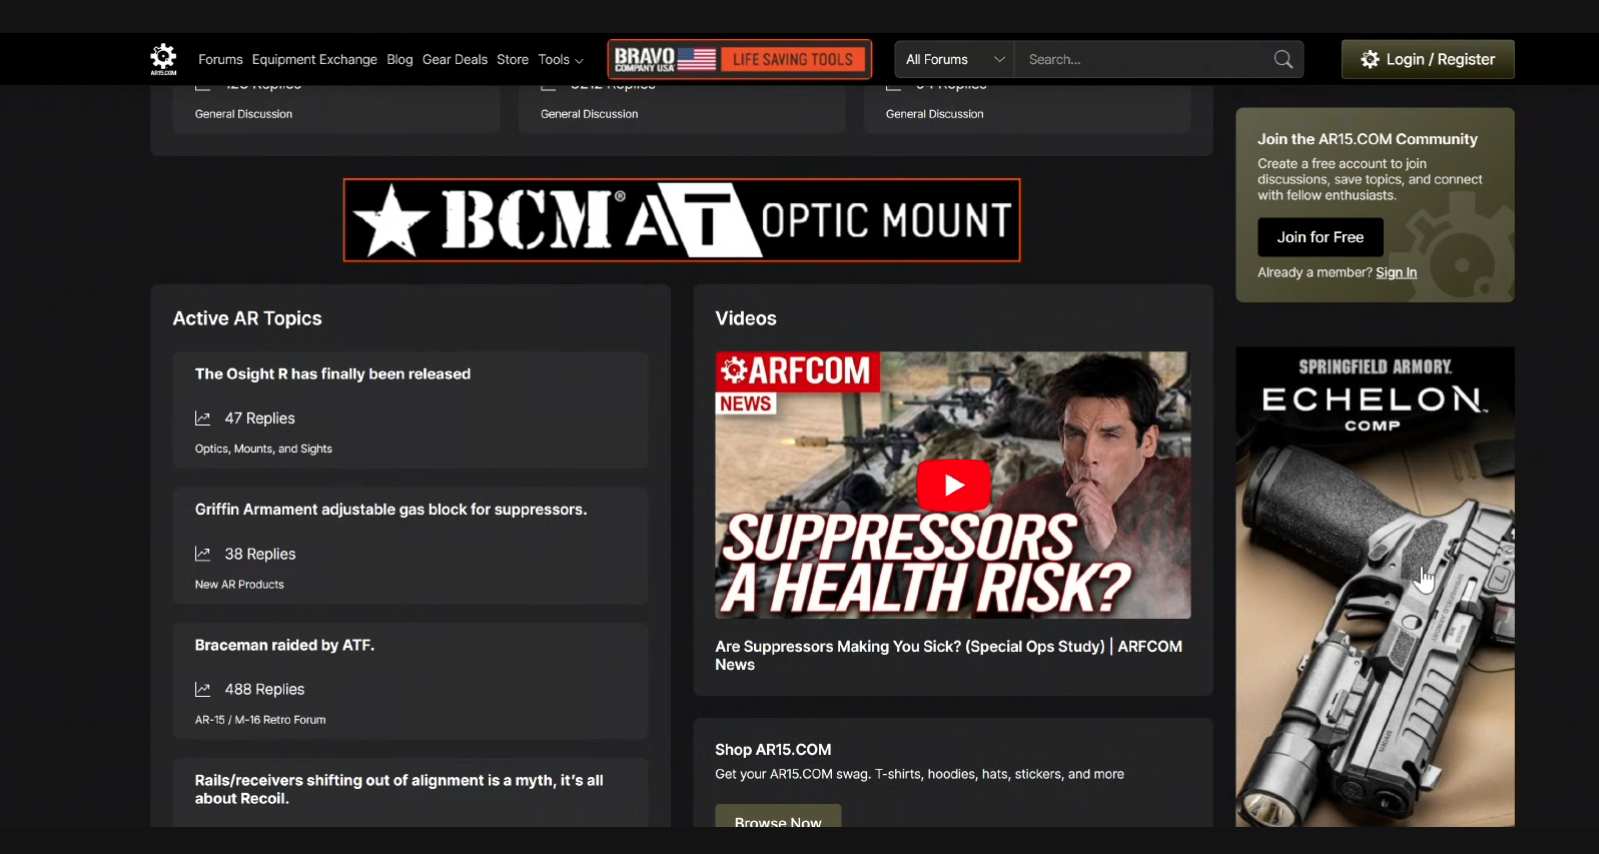Click the Sign In link
This screenshot has width=1599, height=854.
(1396, 272)
